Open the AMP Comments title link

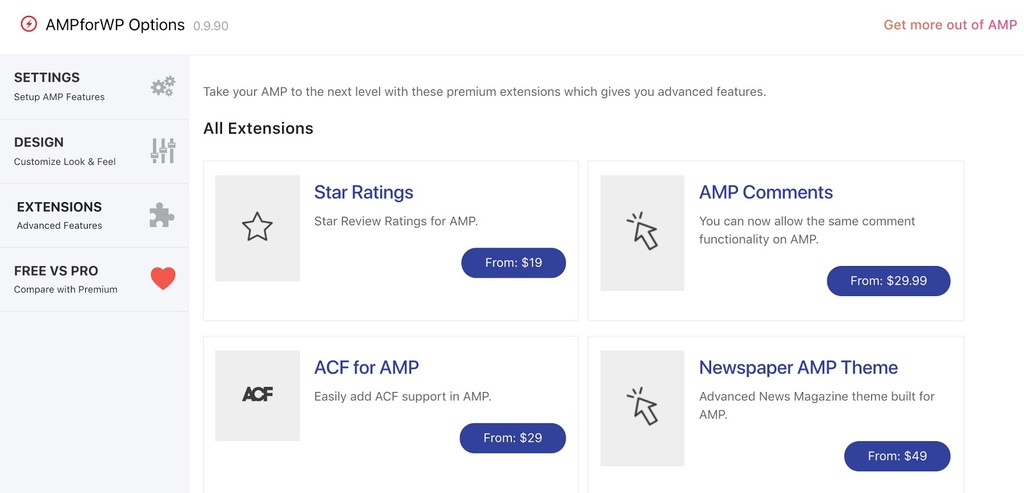tap(766, 193)
